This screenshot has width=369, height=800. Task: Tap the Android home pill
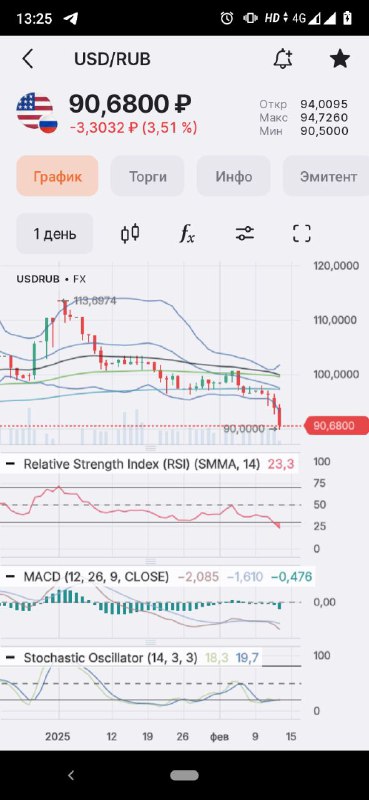(184, 776)
